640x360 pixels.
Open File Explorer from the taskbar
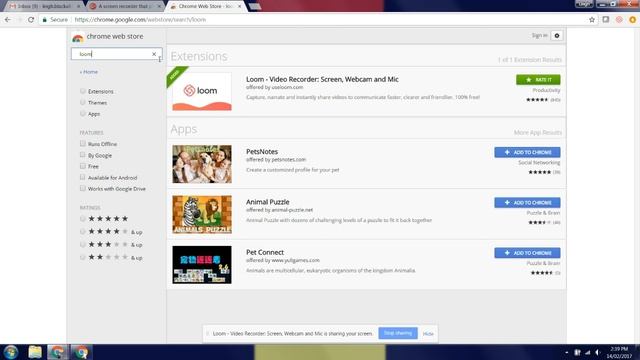point(35,352)
